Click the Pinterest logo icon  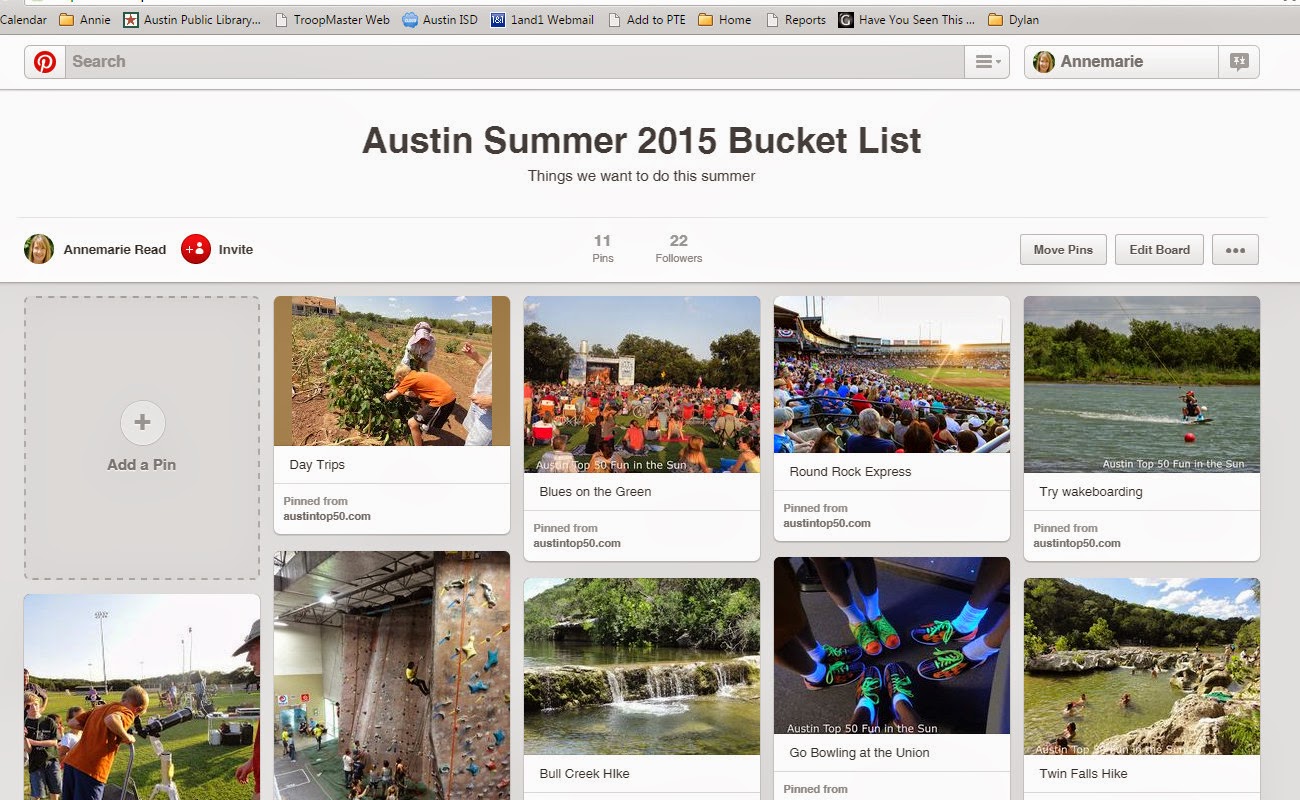pyautogui.click(x=44, y=61)
